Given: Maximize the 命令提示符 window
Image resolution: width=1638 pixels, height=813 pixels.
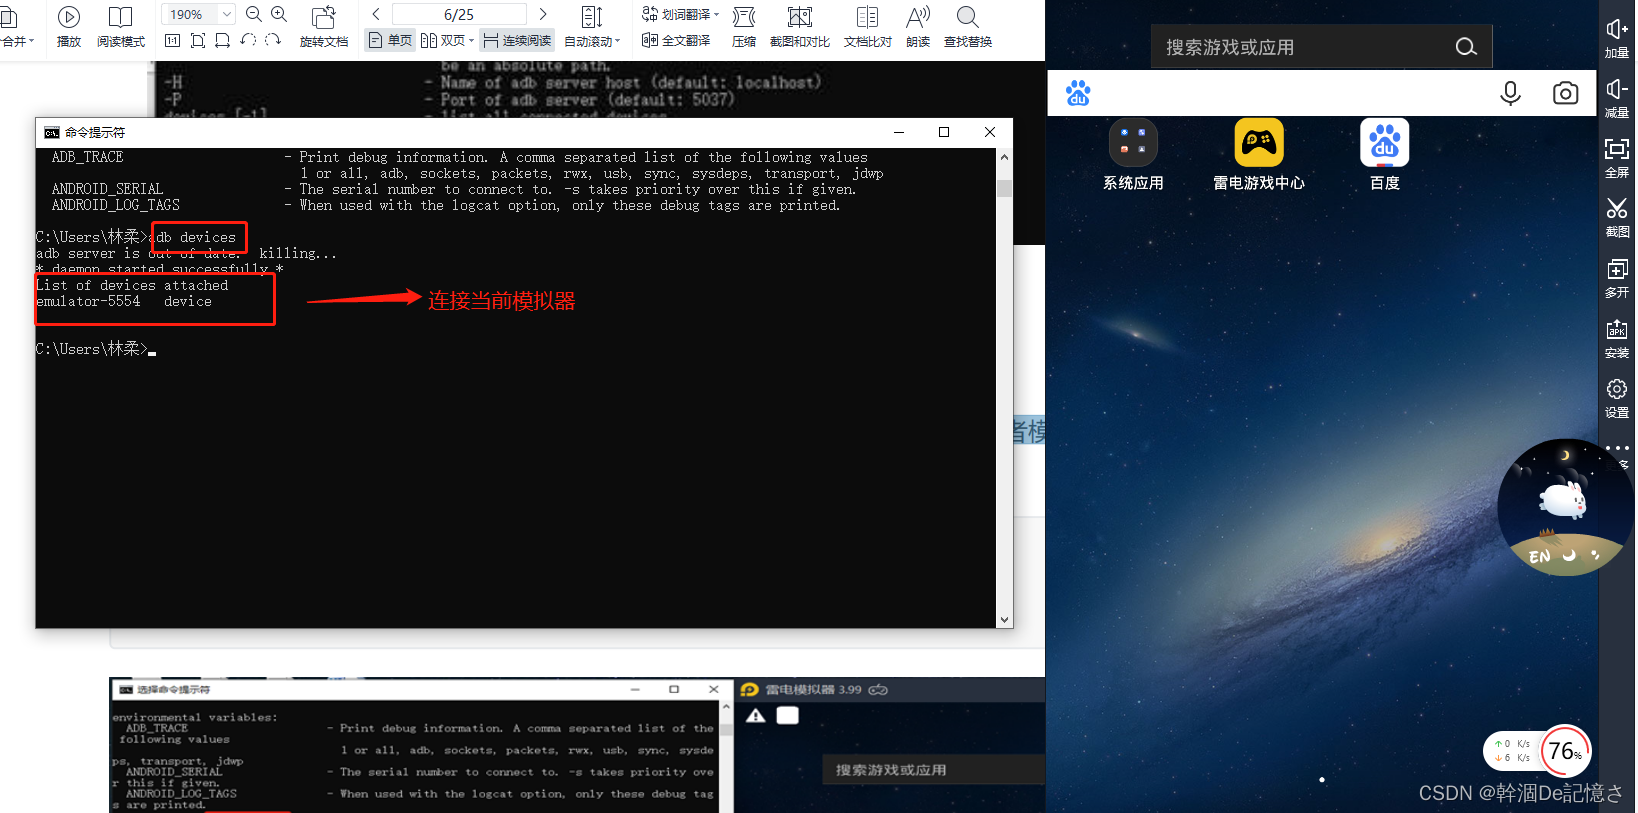Looking at the screenshot, I should 943,132.
